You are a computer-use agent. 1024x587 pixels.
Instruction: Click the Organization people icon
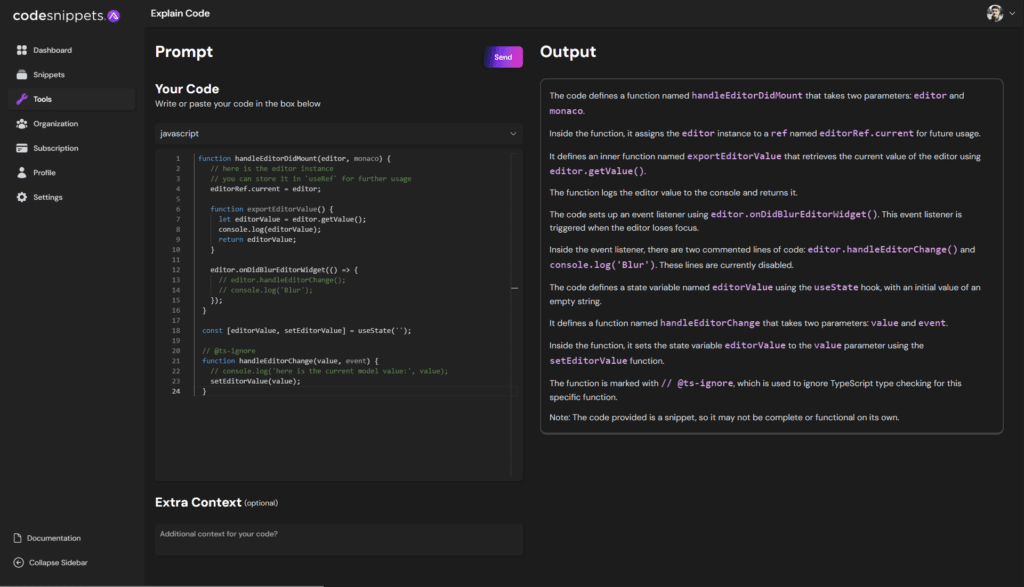point(22,124)
